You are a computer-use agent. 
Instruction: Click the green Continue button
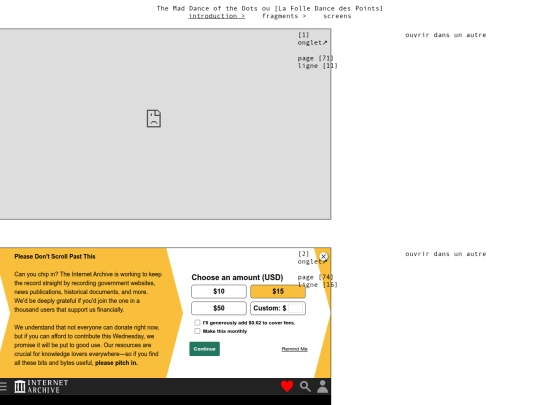coord(205,349)
